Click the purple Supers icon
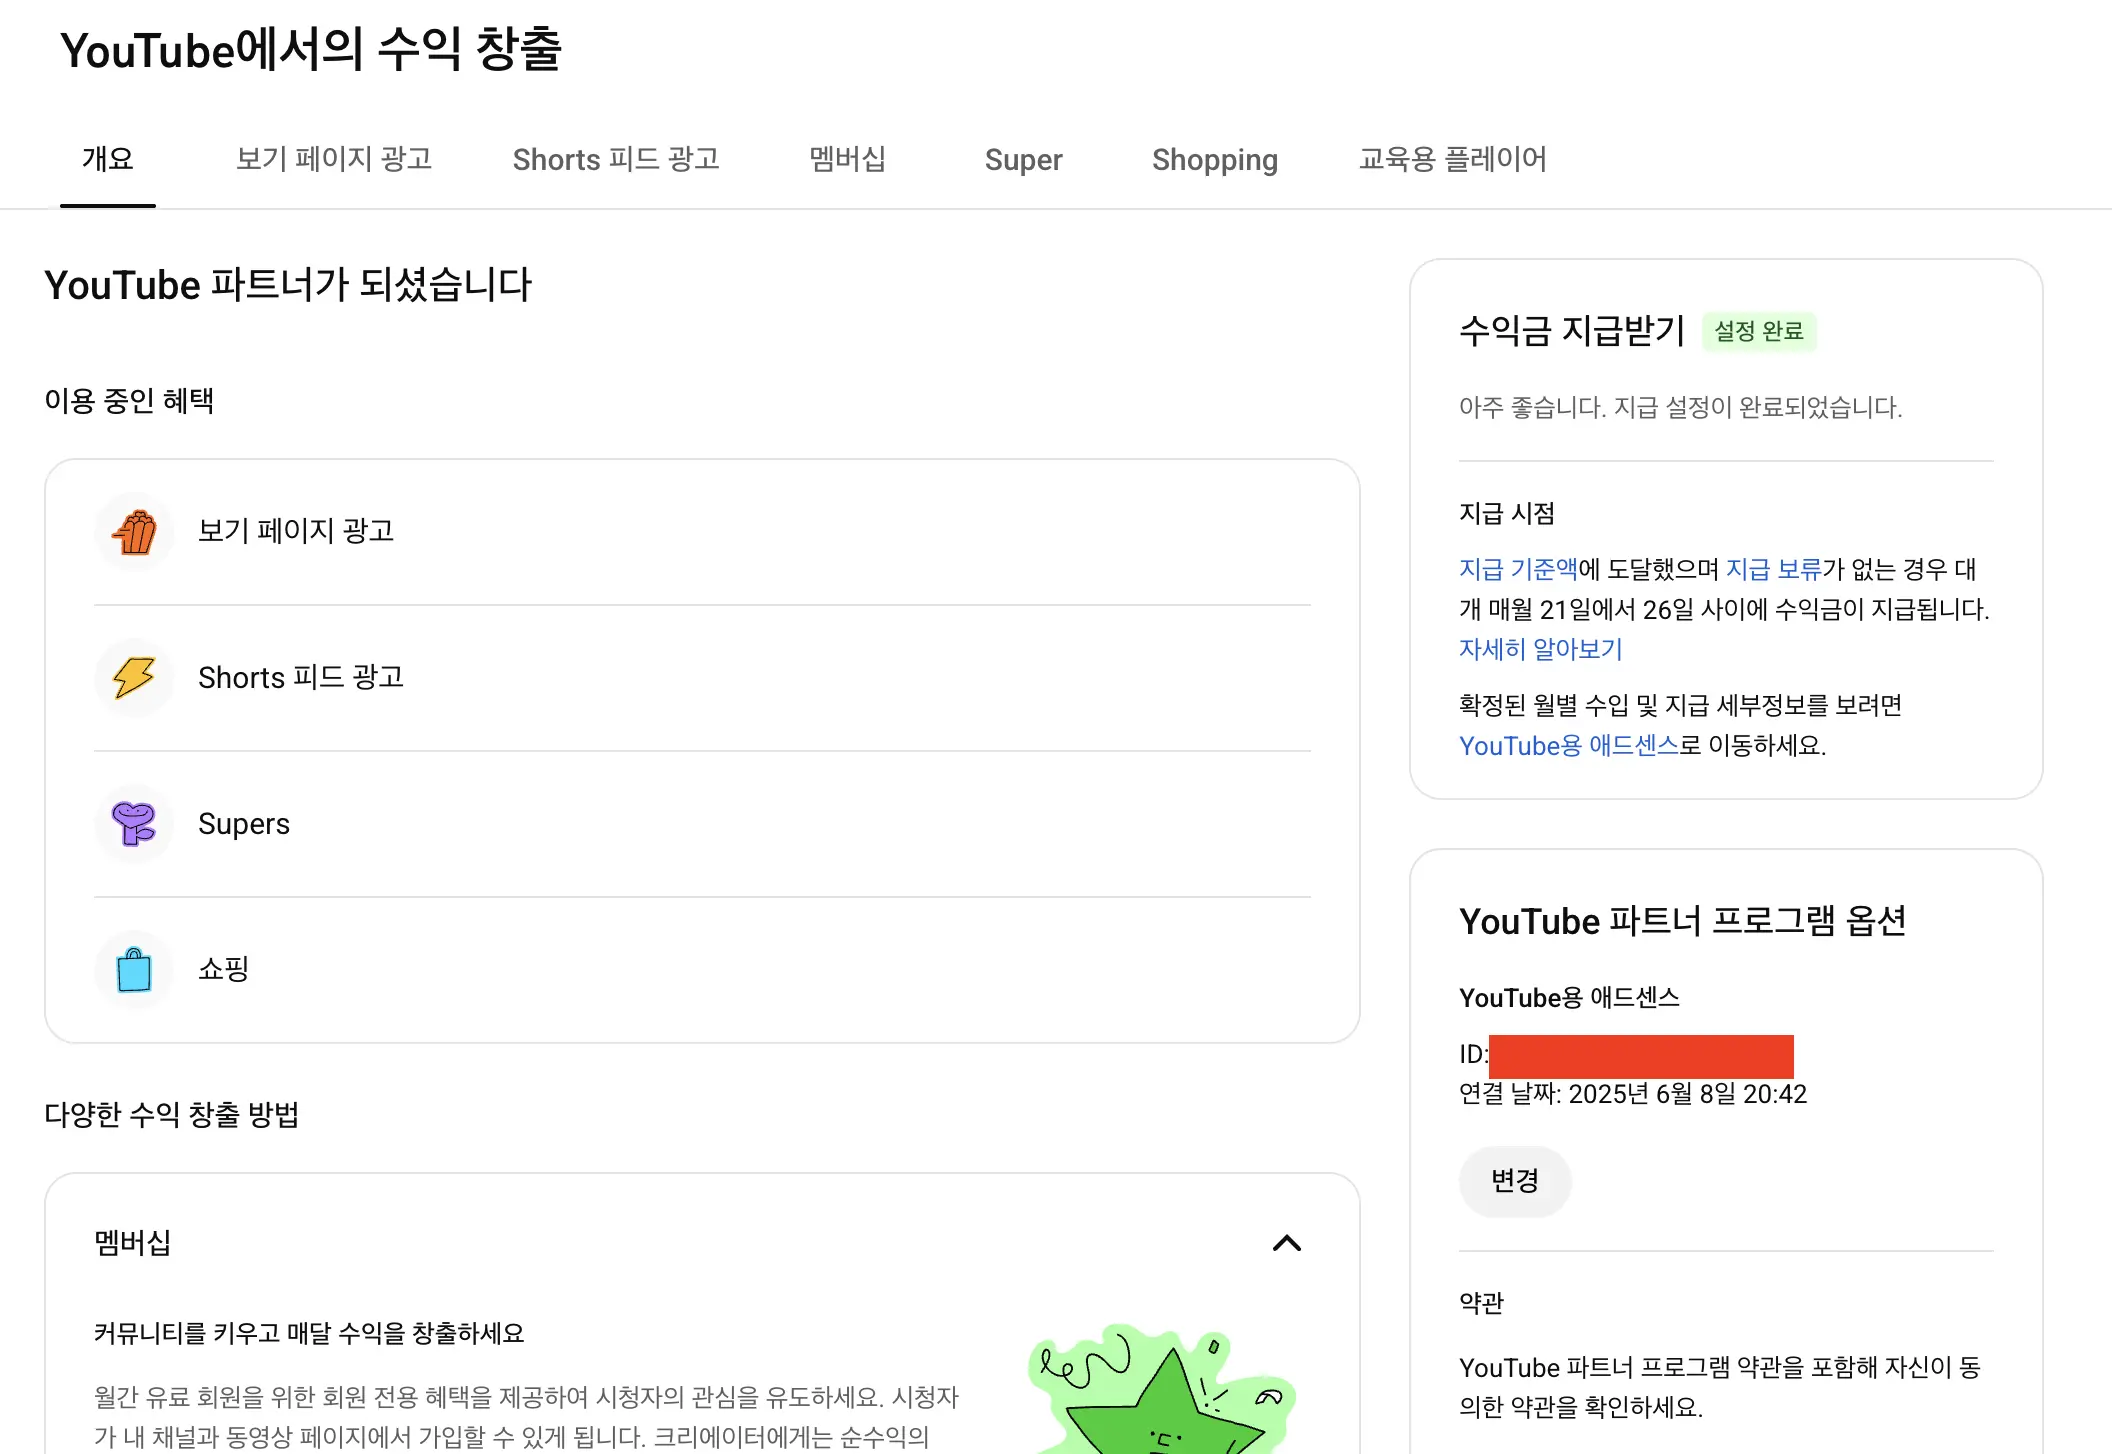 click(135, 824)
